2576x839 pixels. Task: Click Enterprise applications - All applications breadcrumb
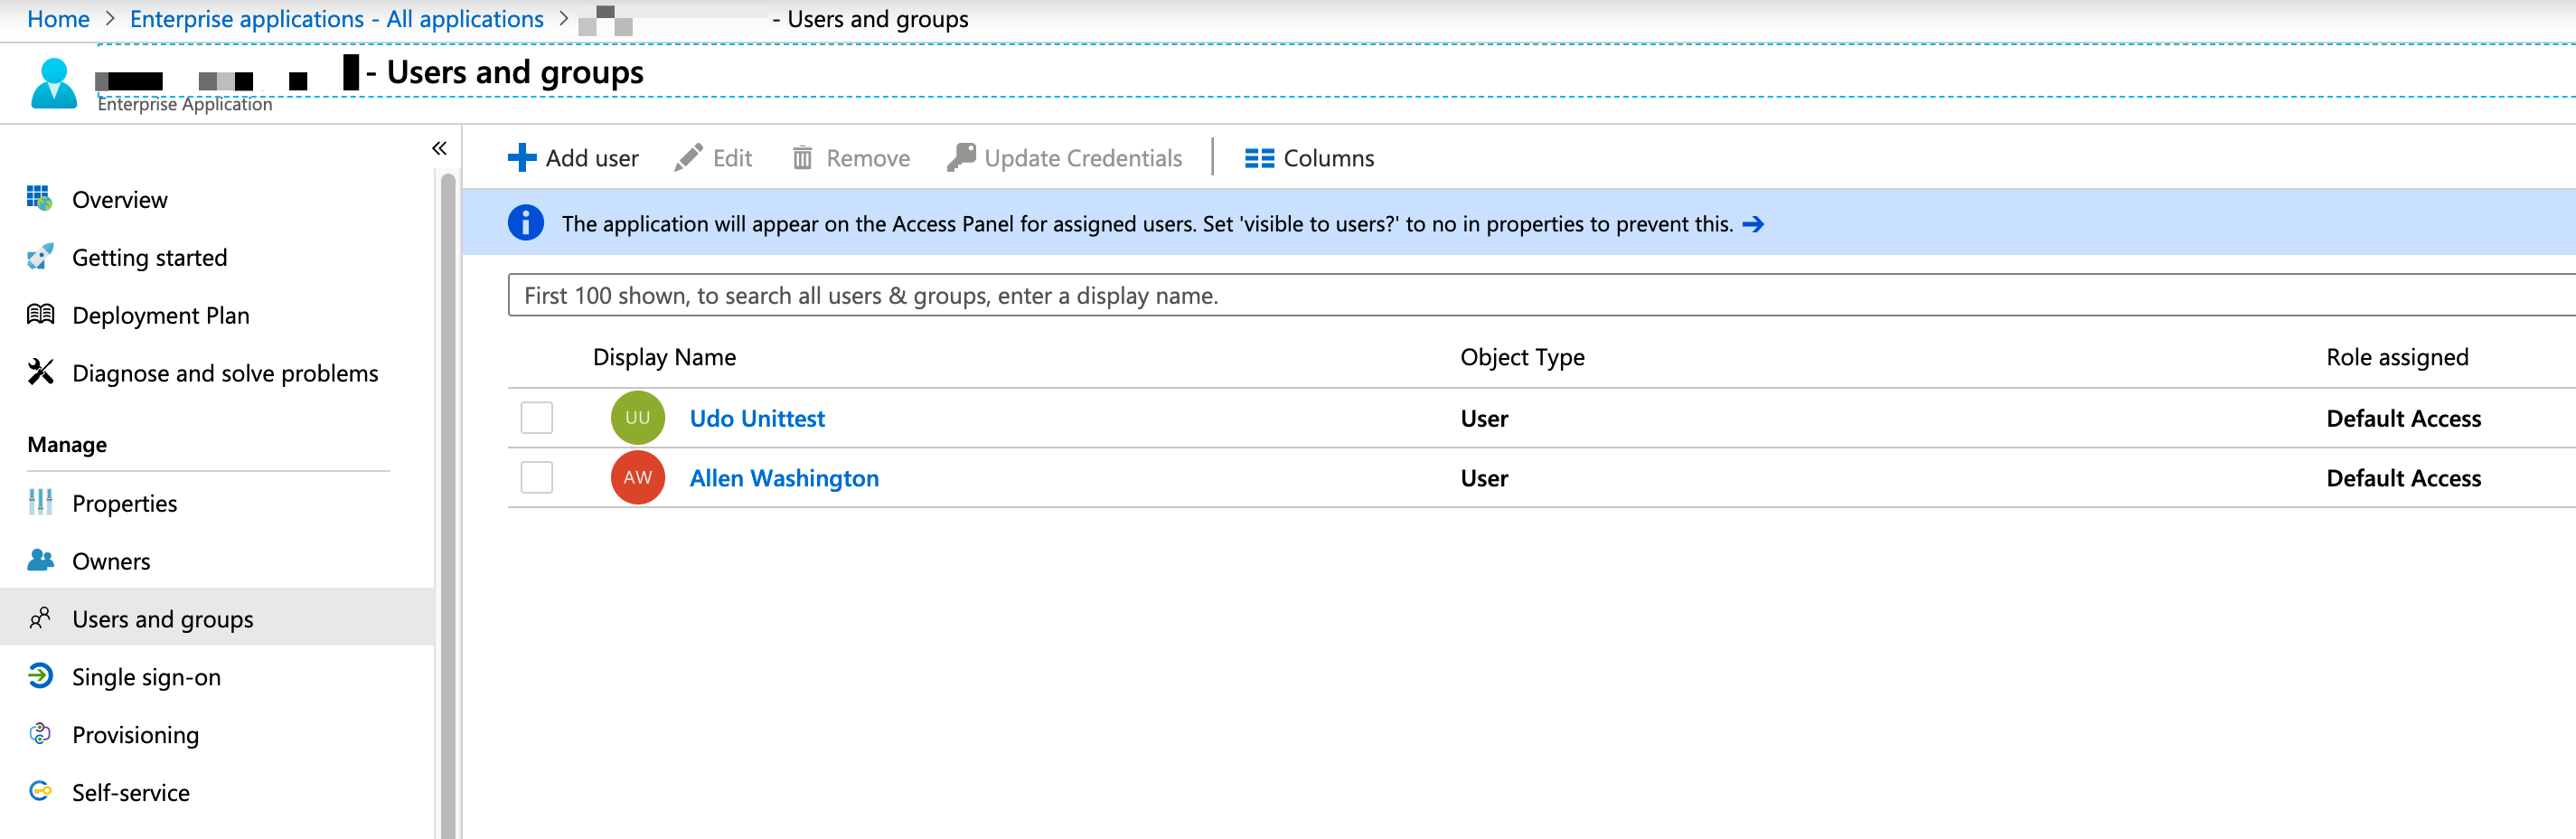coord(337,19)
